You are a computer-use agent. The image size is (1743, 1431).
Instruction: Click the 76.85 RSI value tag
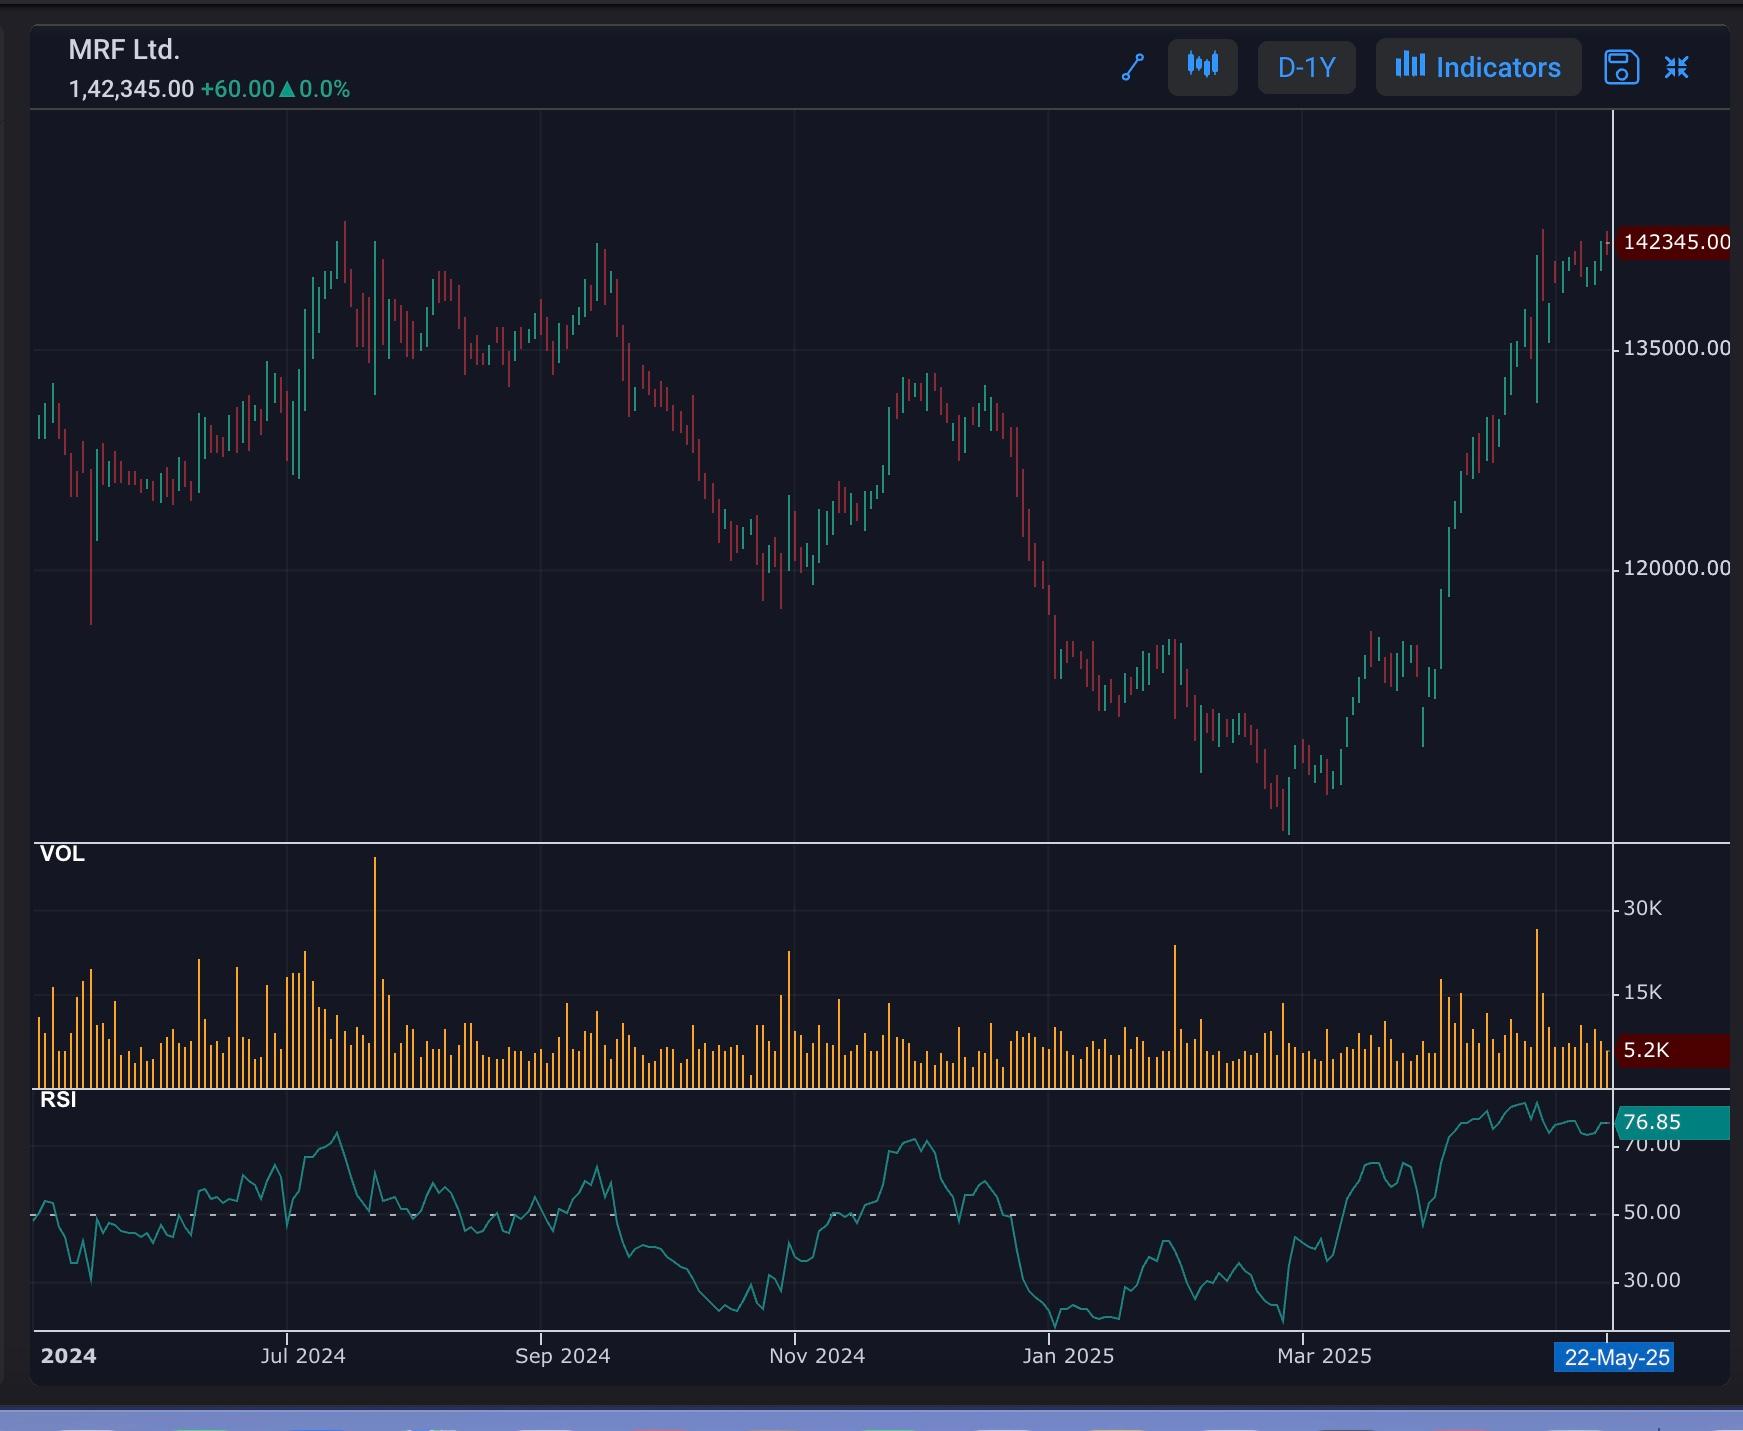click(1673, 1122)
